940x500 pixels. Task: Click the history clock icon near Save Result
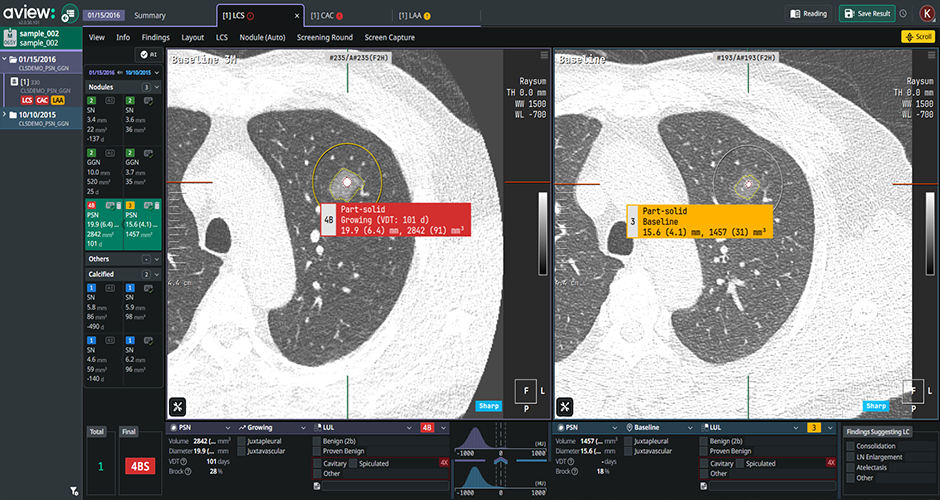click(903, 14)
